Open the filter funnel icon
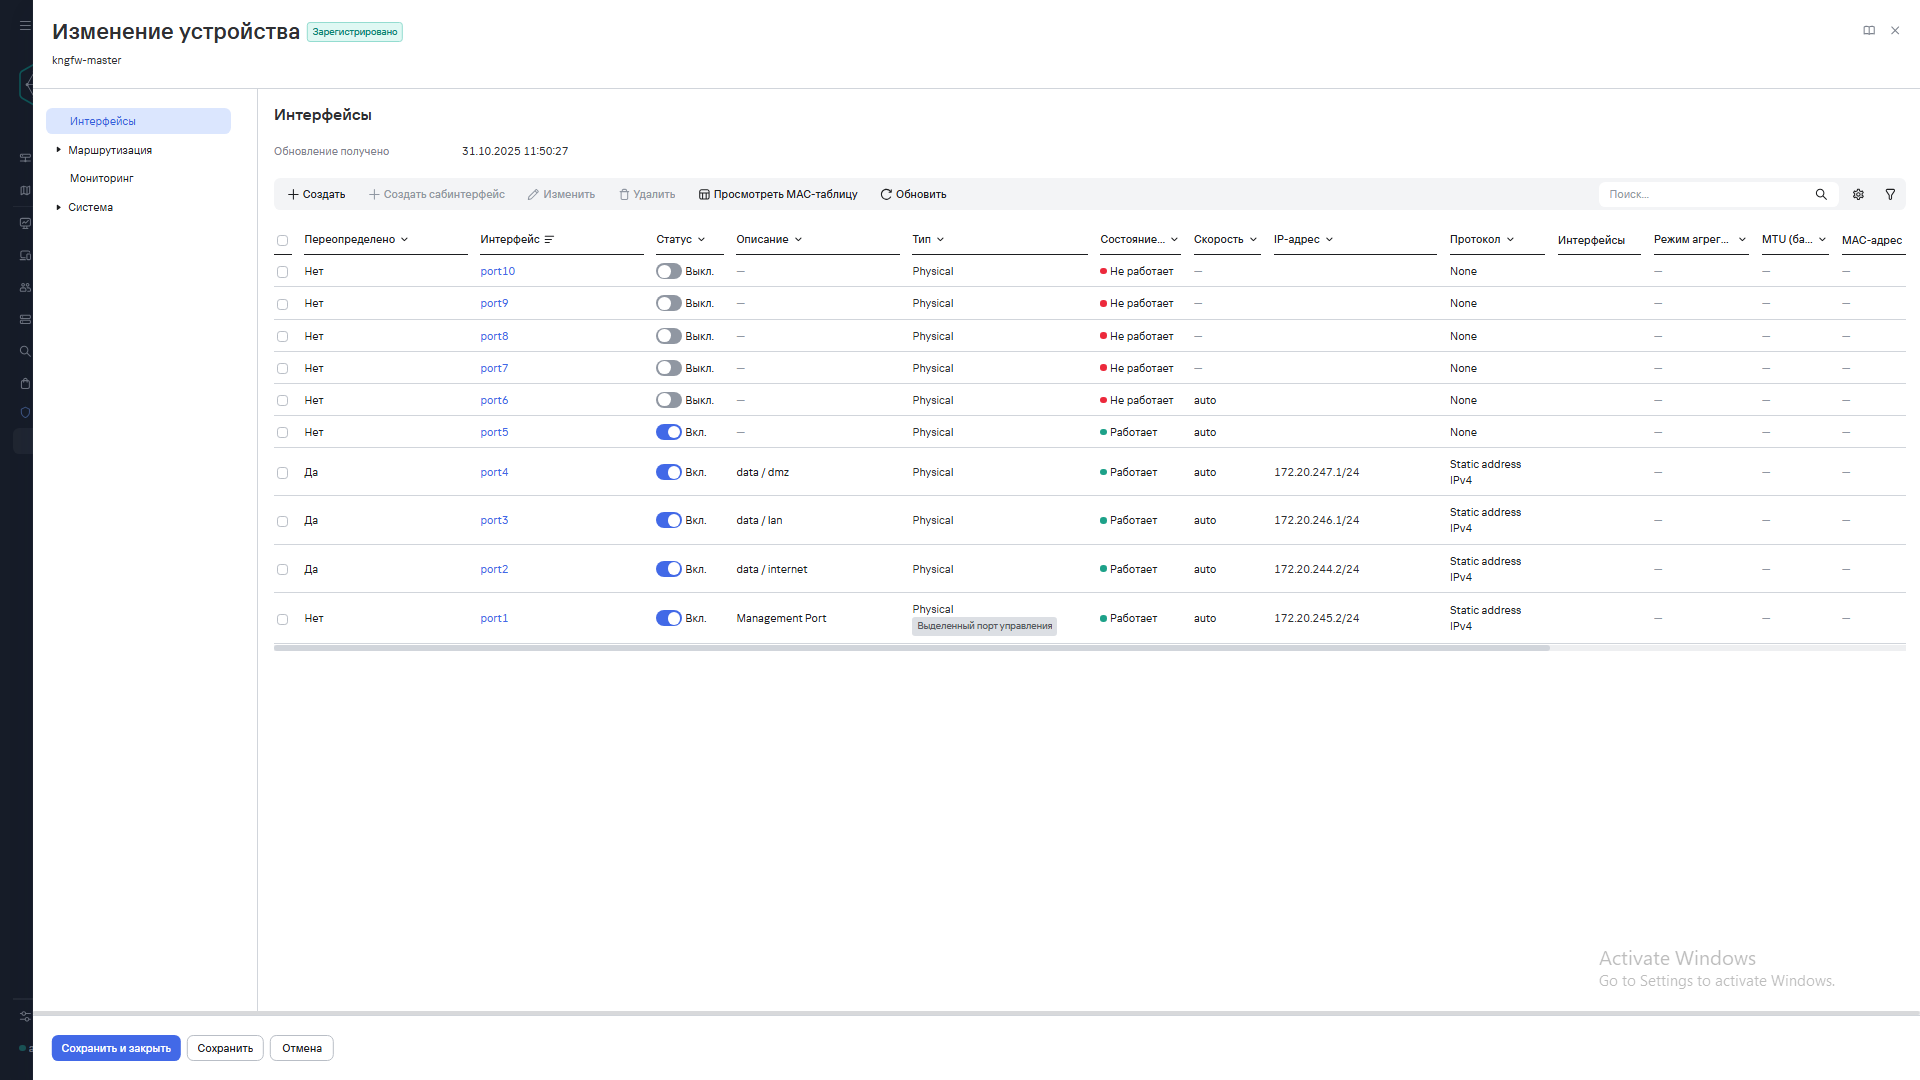1920x1080 pixels. point(1890,194)
